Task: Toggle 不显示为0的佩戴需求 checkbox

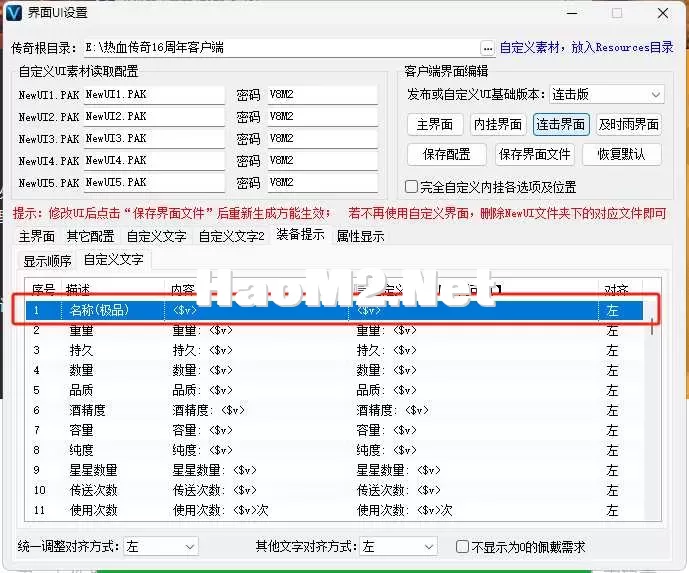Action: point(462,547)
